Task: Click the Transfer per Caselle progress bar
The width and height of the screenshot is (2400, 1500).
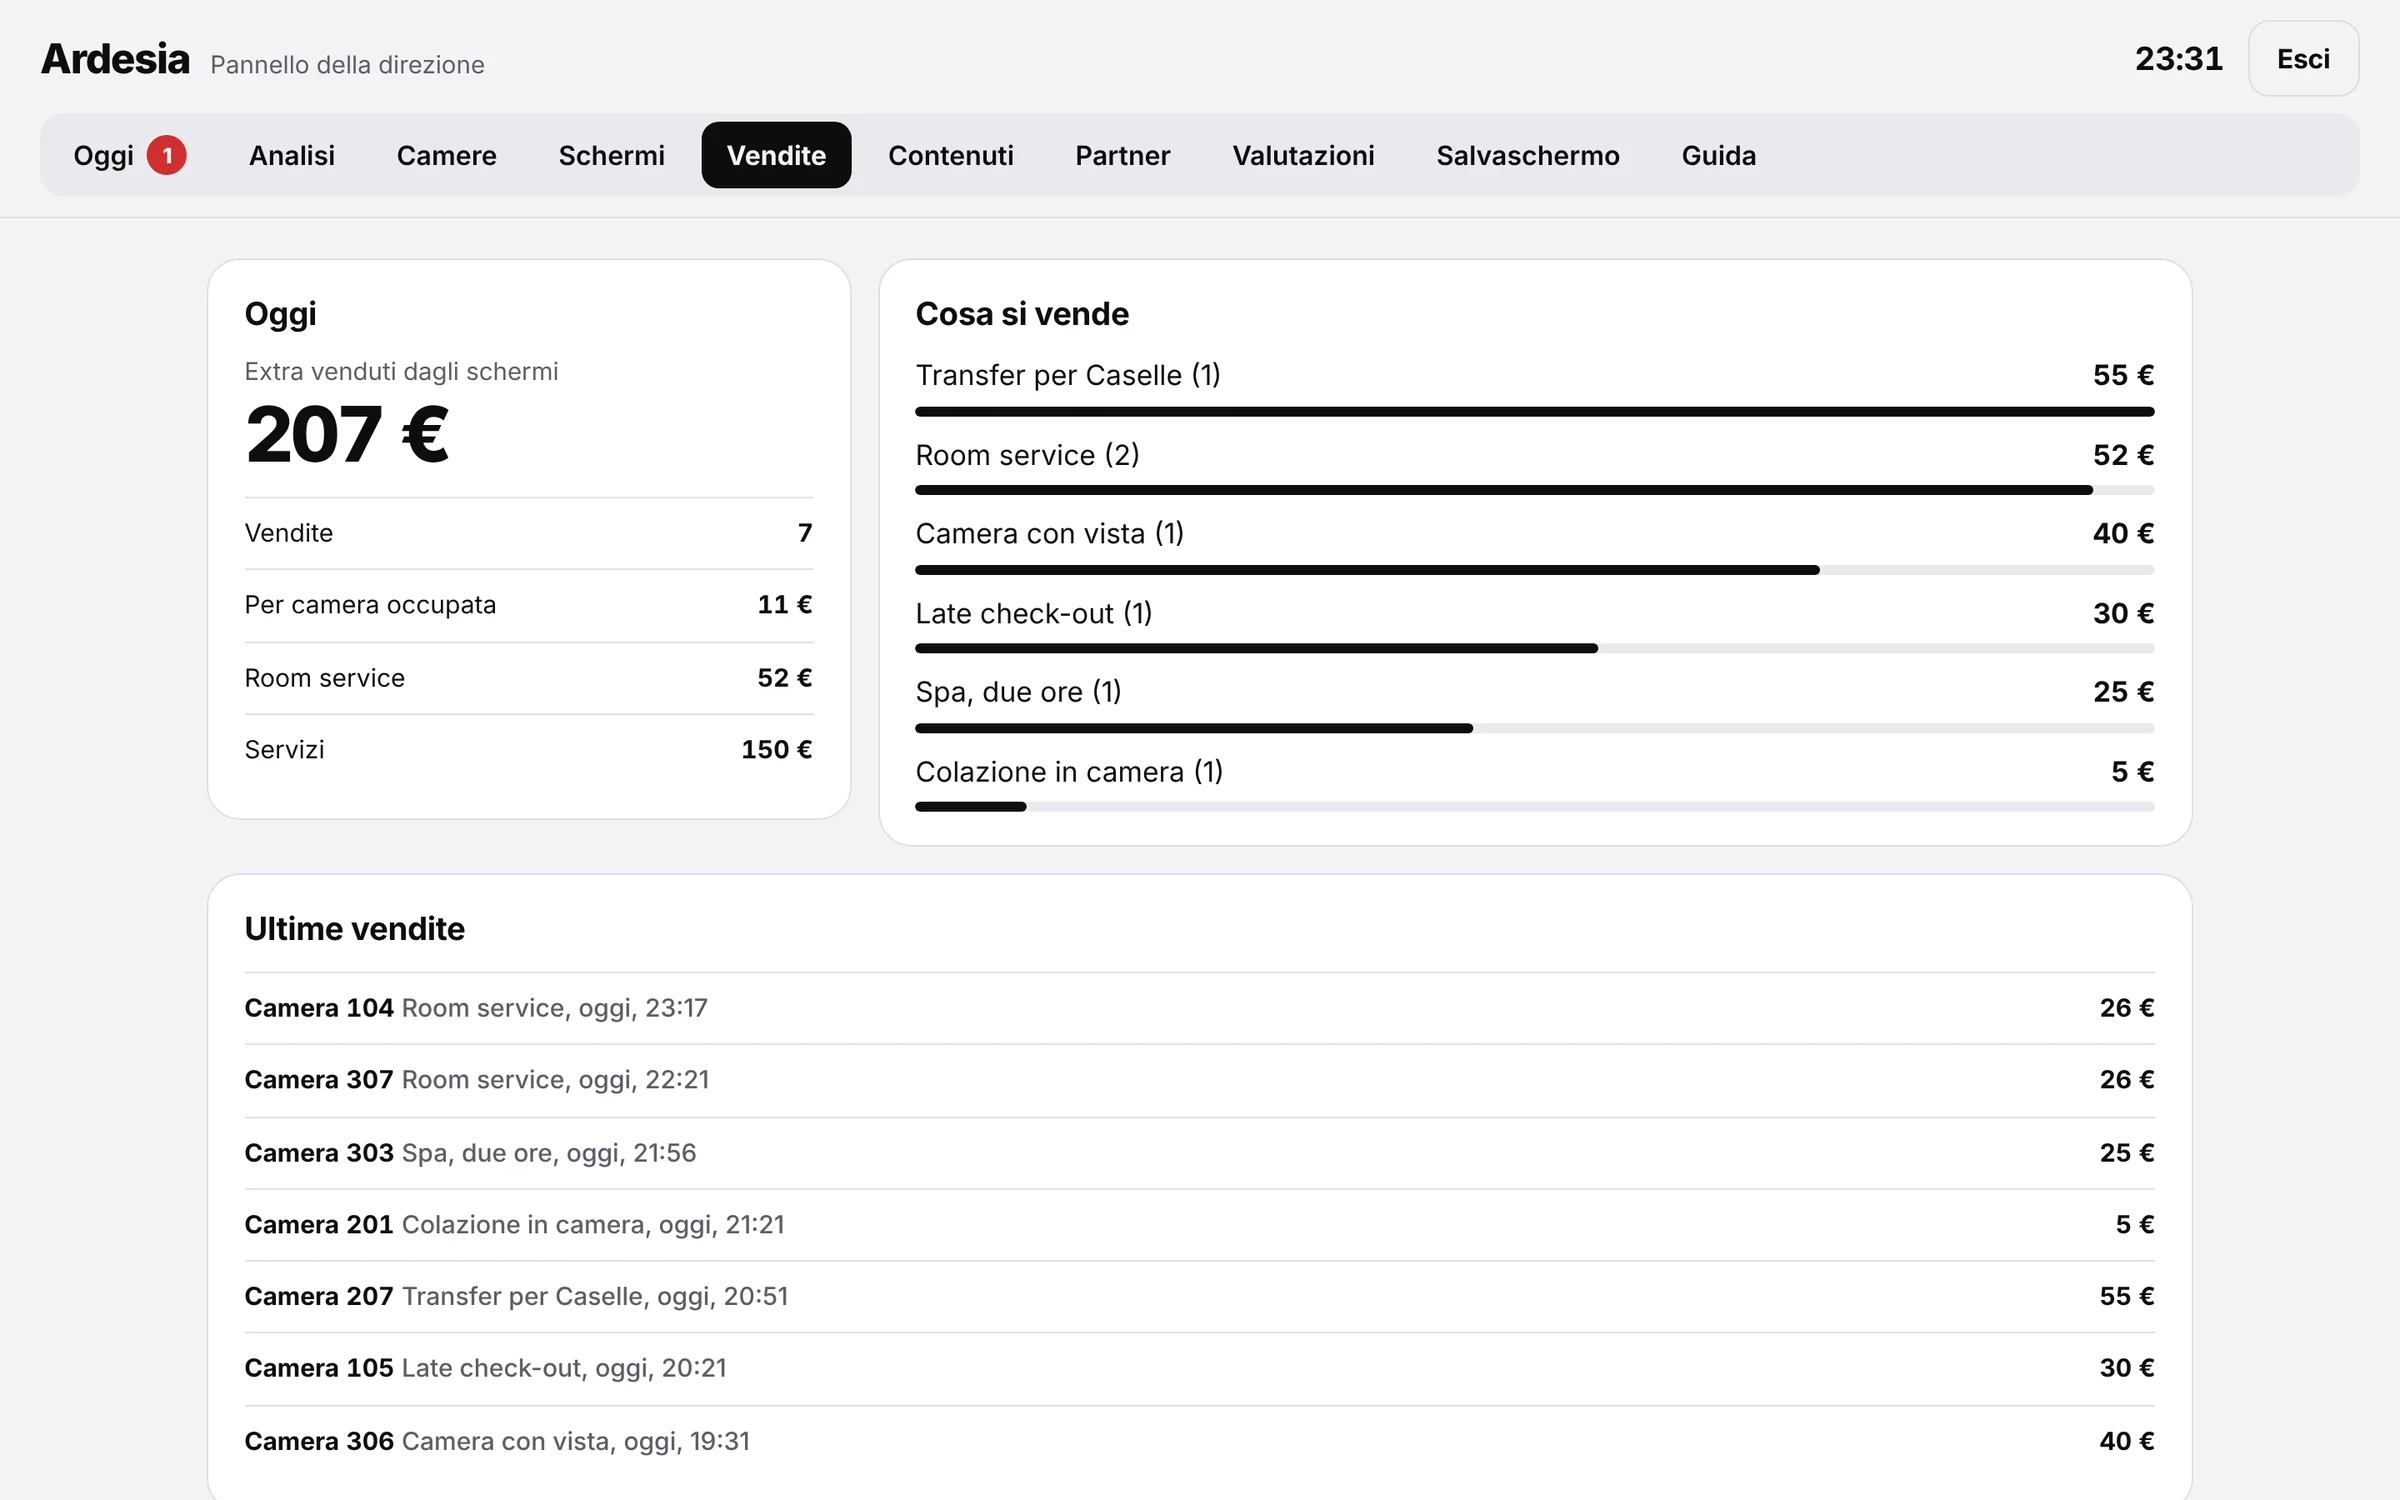Action: (x=1535, y=412)
